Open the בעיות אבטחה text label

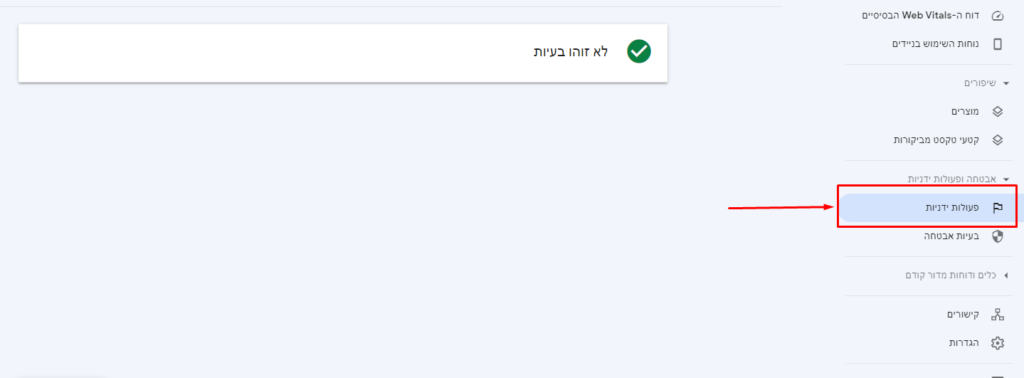952,236
